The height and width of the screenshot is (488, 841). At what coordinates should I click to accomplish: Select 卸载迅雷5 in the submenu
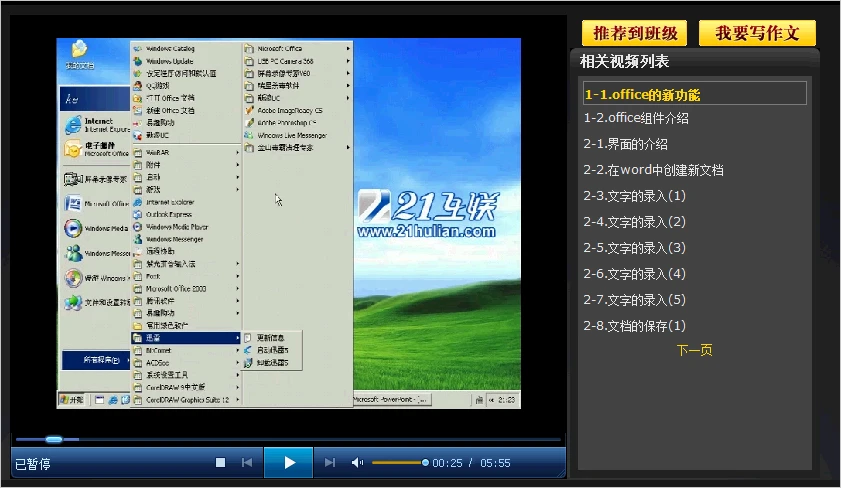(x=271, y=363)
